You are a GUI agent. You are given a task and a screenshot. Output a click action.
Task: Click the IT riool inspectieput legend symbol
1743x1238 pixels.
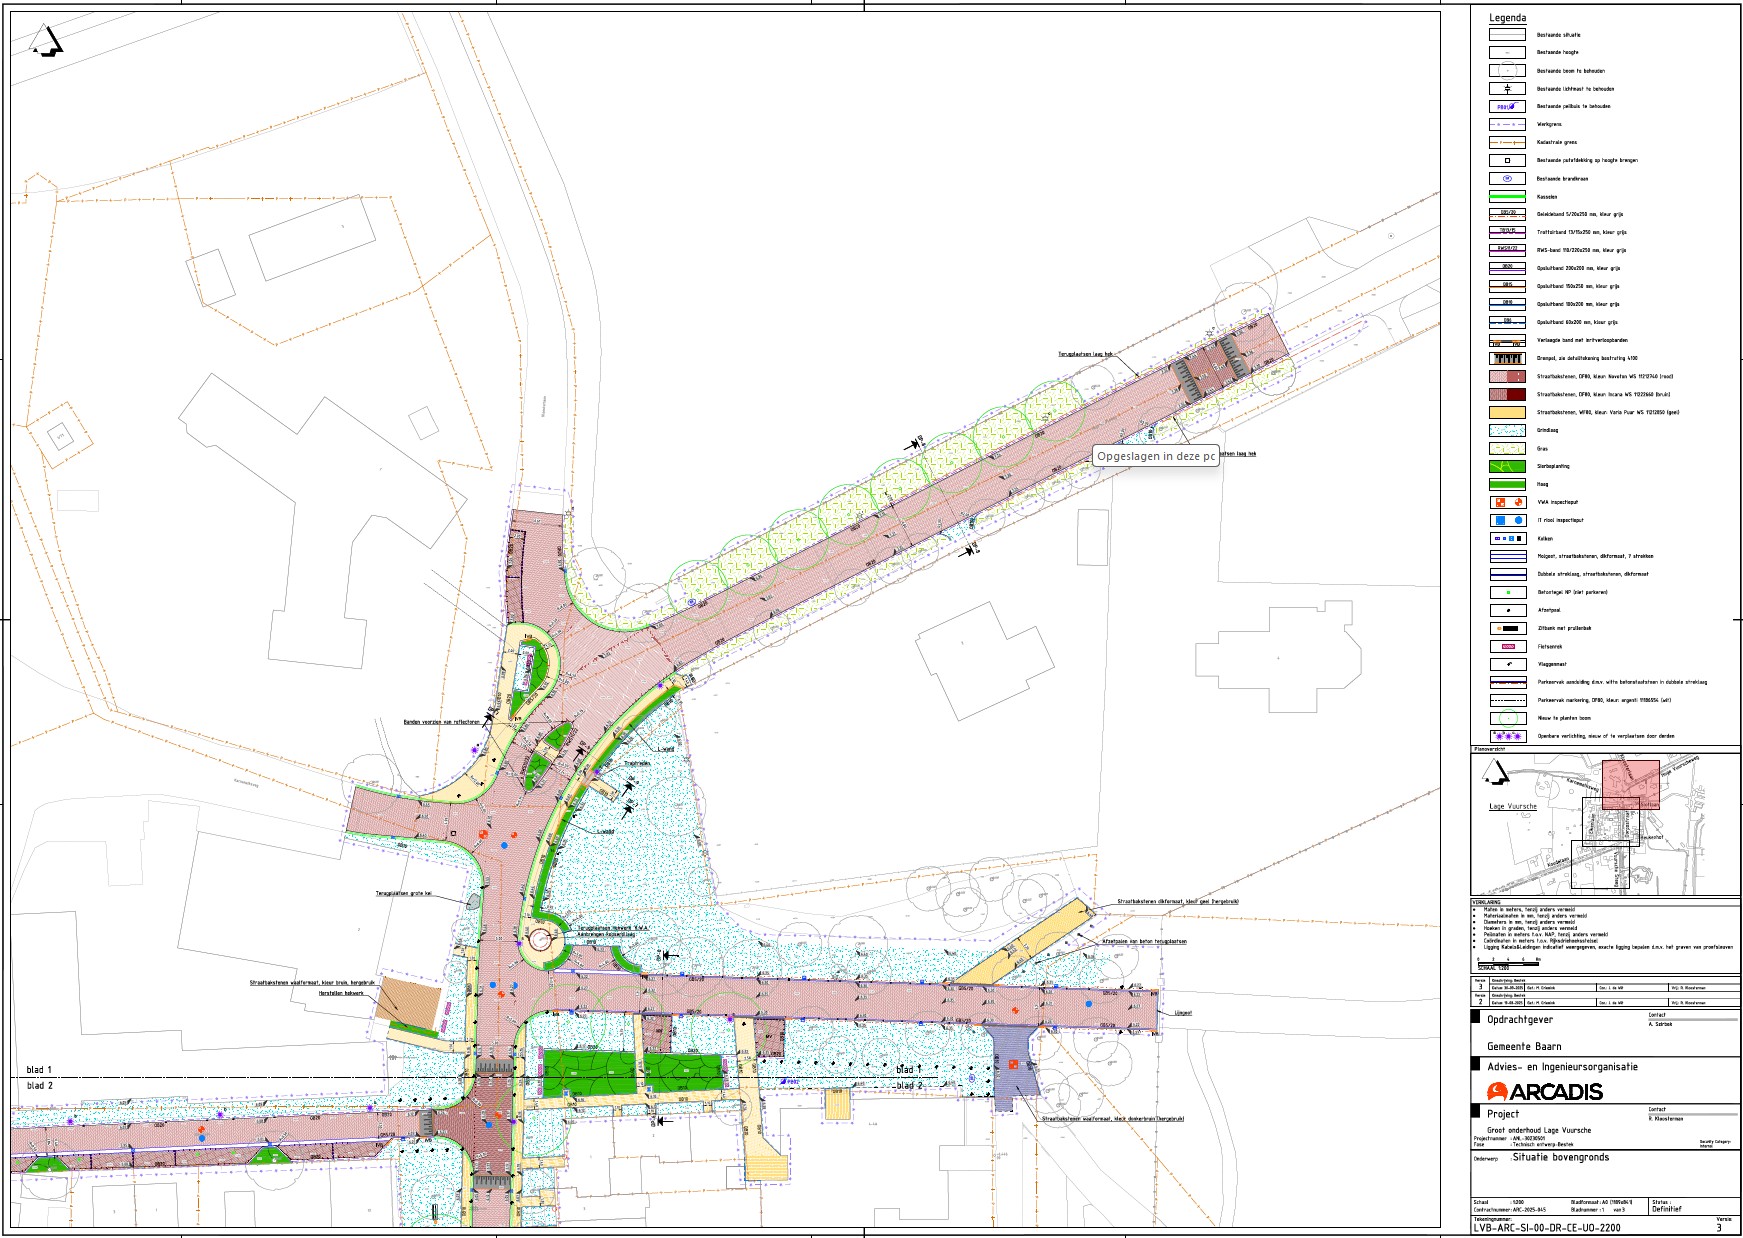point(1507,520)
